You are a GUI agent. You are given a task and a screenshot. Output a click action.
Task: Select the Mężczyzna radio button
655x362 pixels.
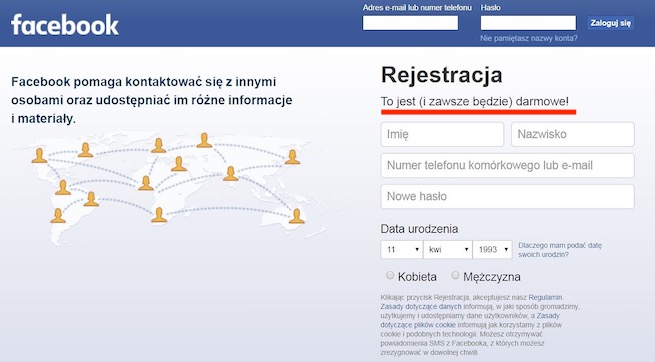point(455,275)
